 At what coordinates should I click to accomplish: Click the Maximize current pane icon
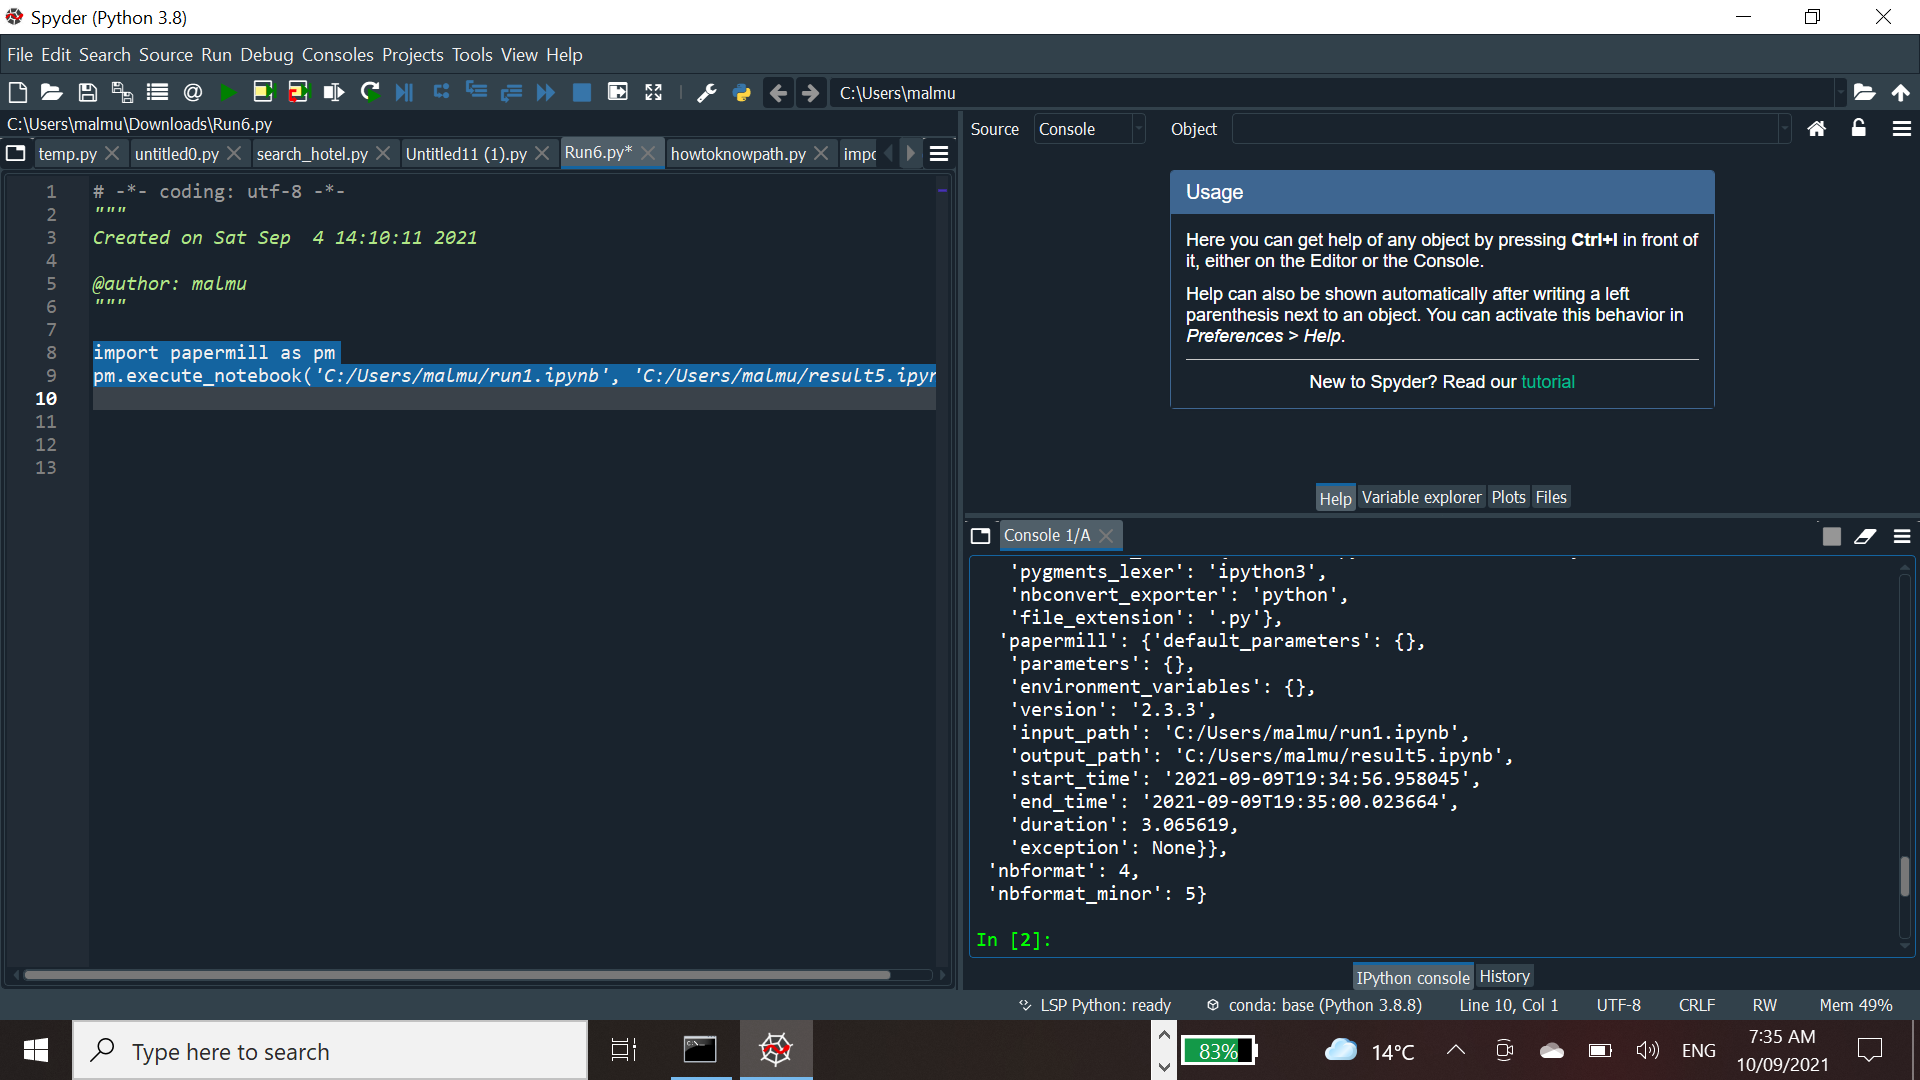click(x=653, y=92)
